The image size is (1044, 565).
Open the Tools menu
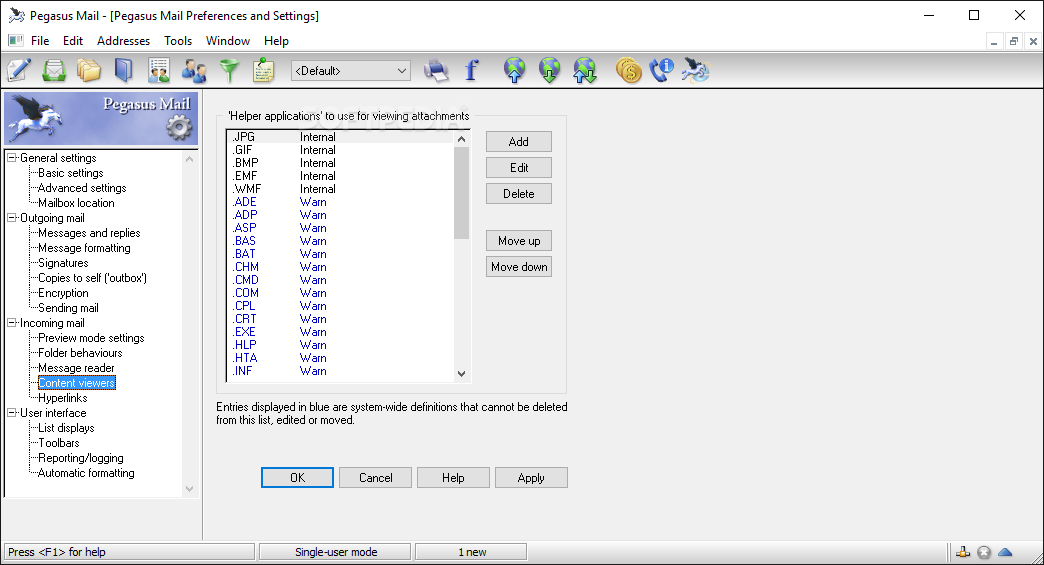(178, 41)
